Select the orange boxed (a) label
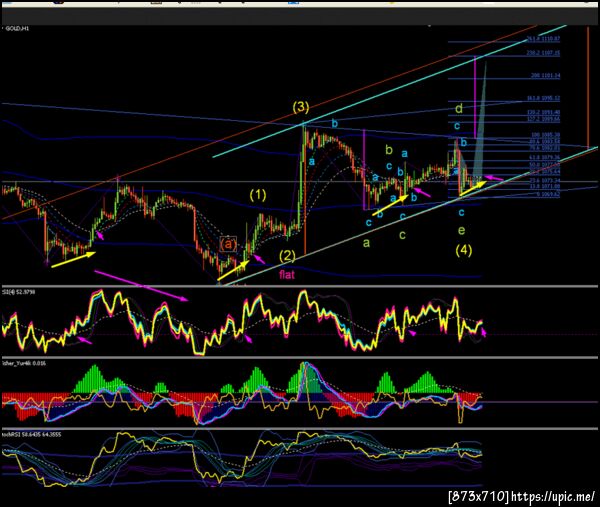 228,244
